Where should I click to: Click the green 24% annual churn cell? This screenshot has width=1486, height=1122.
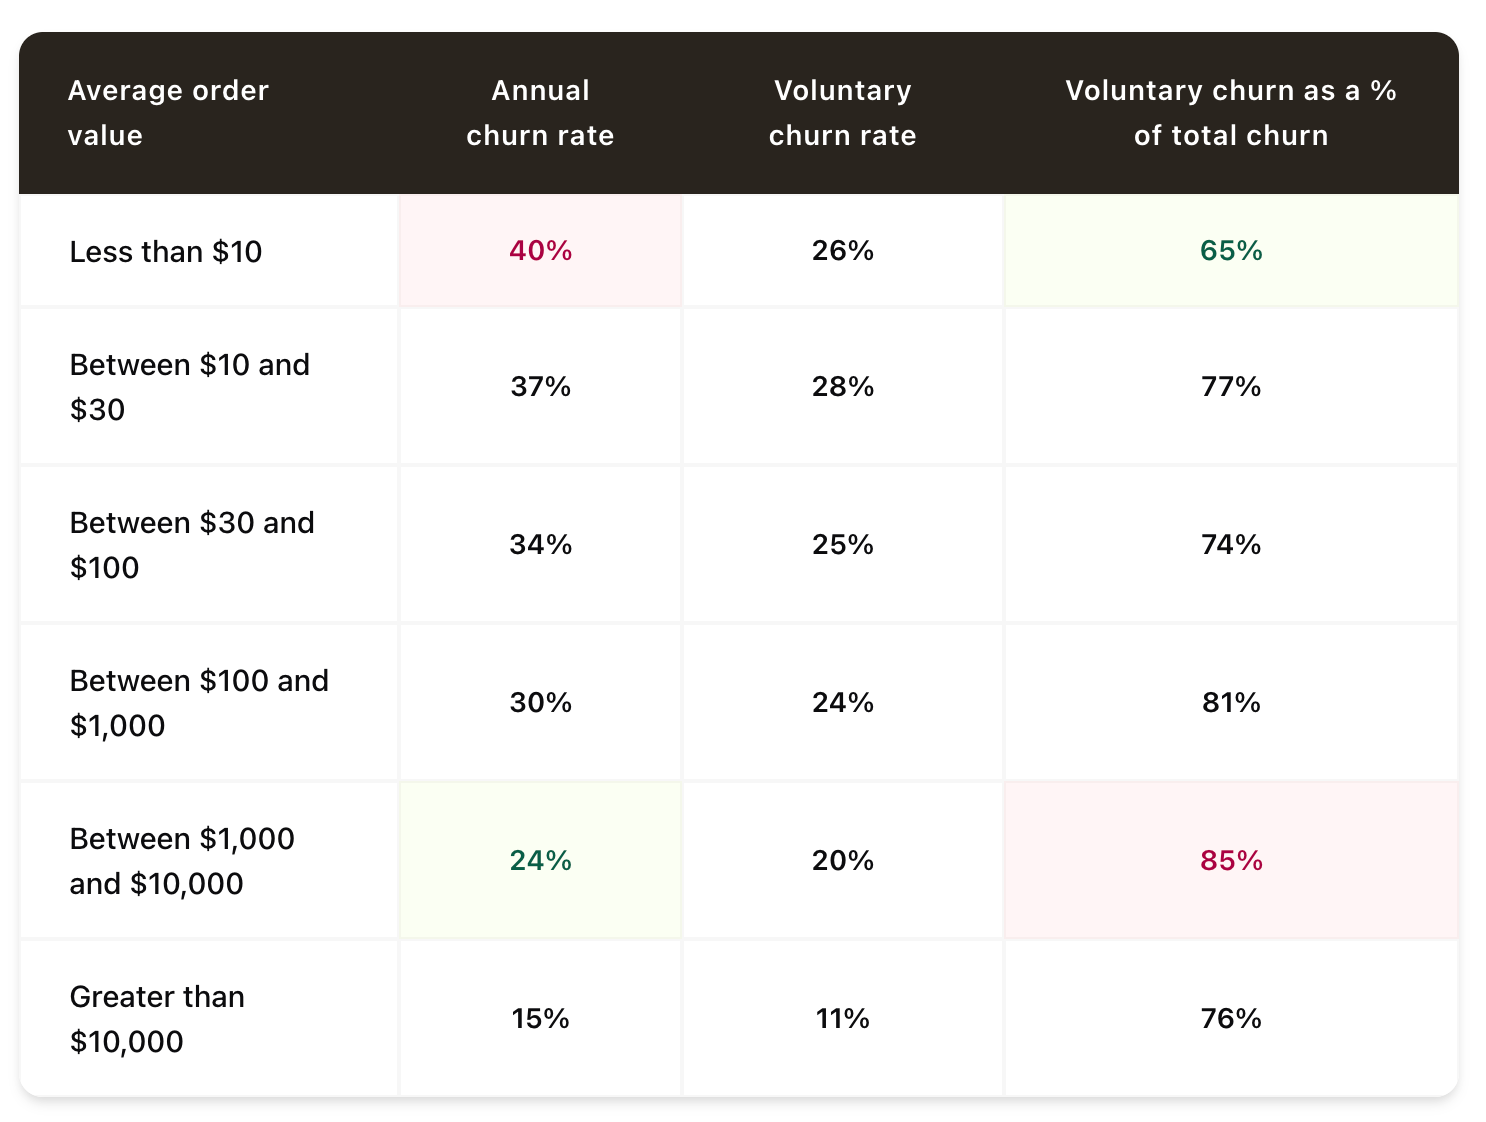click(540, 861)
